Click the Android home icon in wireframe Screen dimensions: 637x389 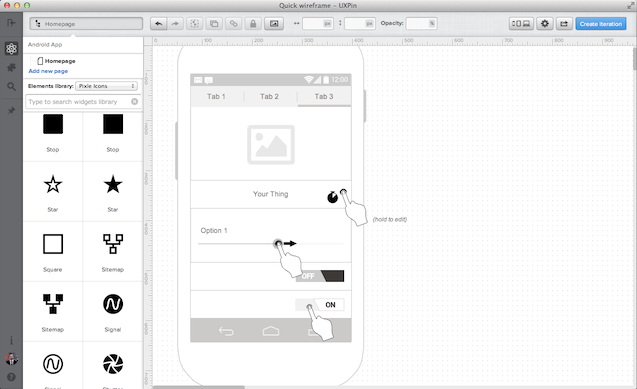pos(271,331)
